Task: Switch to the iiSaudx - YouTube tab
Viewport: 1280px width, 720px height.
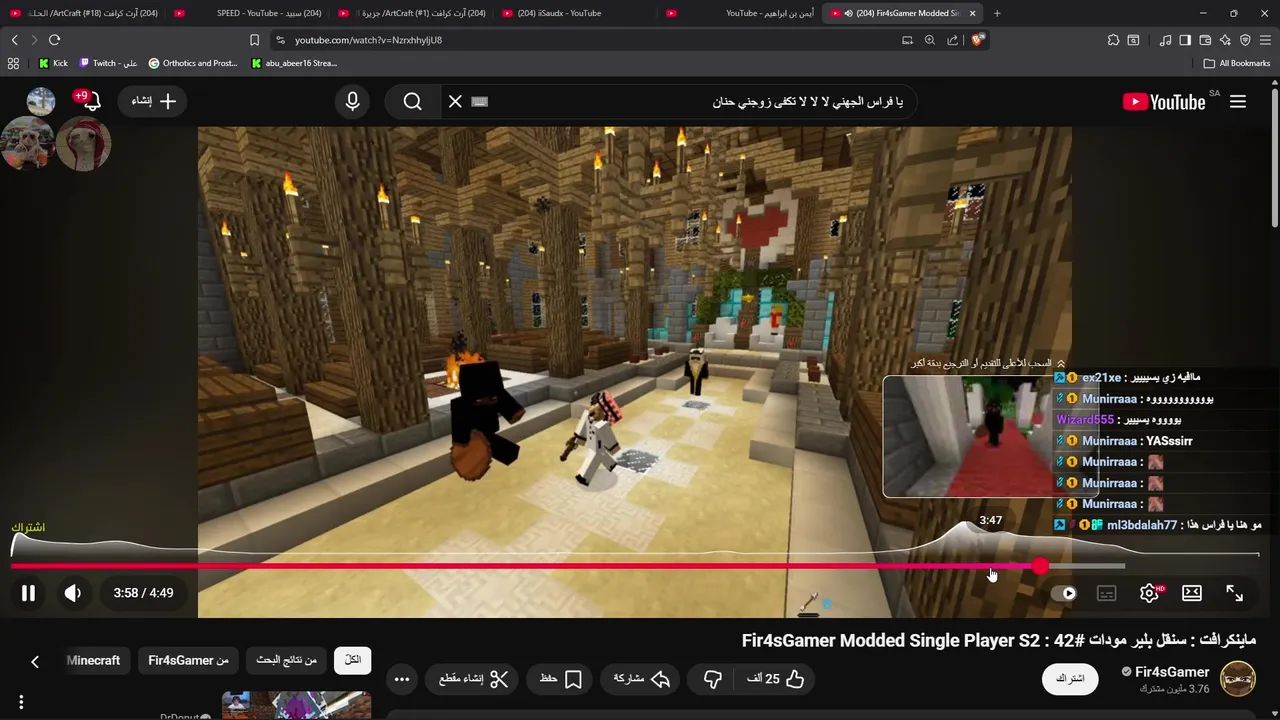Action: coord(575,13)
